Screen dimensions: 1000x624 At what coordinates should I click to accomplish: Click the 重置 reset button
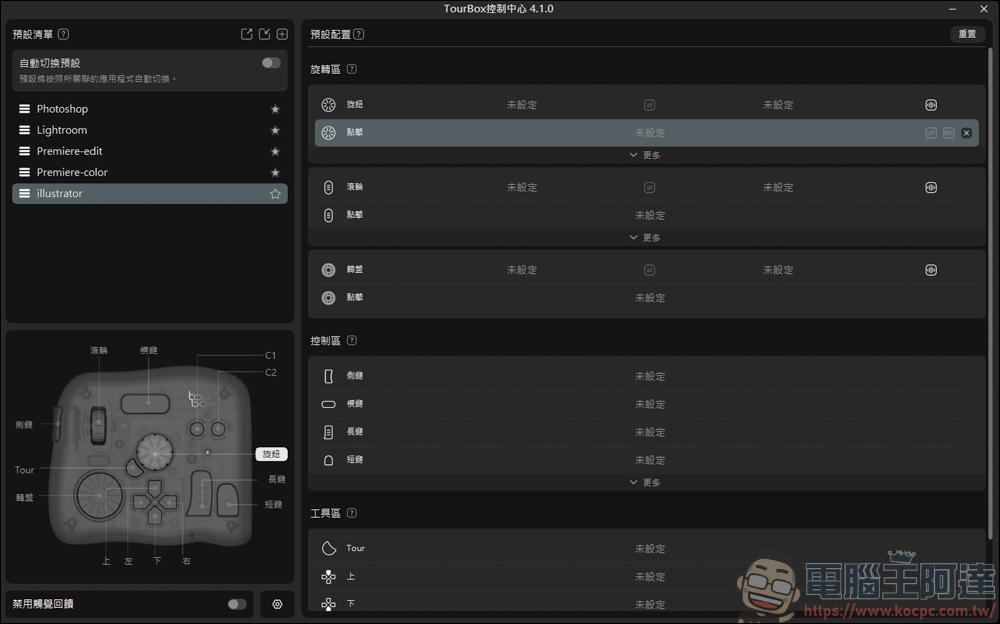[967, 34]
